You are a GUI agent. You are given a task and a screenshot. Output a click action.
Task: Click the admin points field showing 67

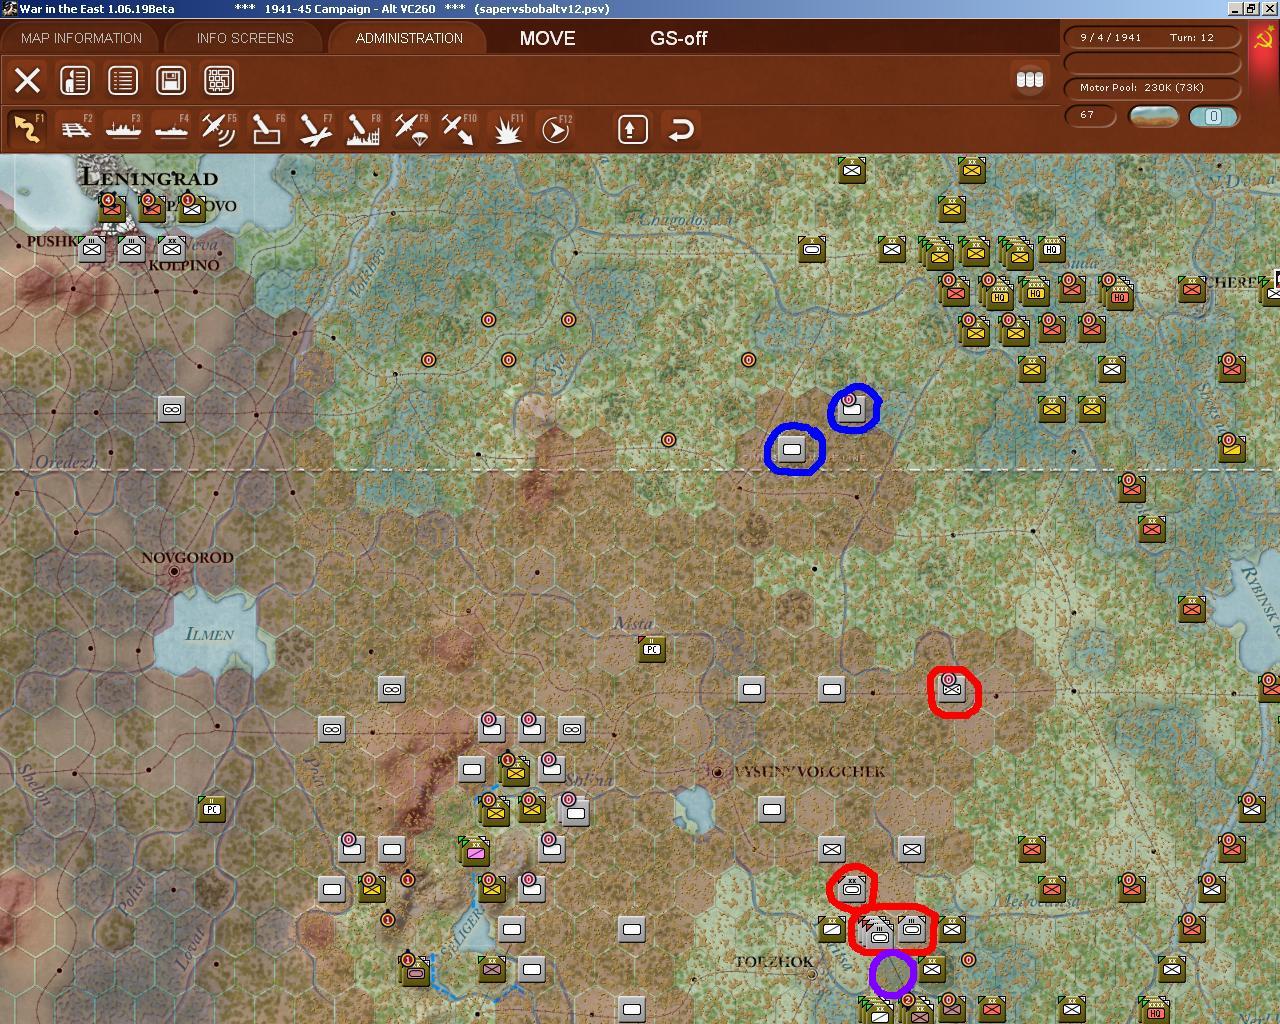pyautogui.click(x=1090, y=116)
